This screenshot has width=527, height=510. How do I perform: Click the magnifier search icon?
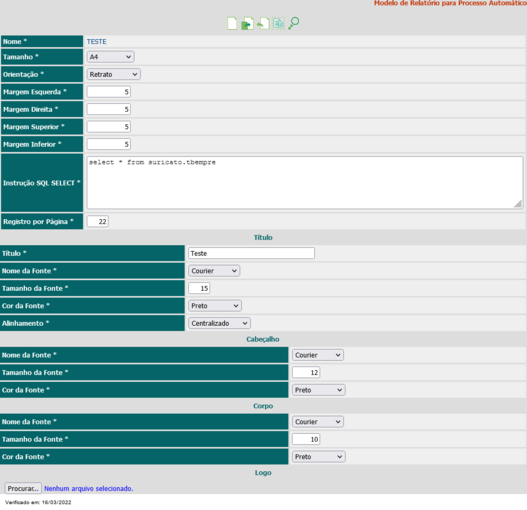pos(294,24)
